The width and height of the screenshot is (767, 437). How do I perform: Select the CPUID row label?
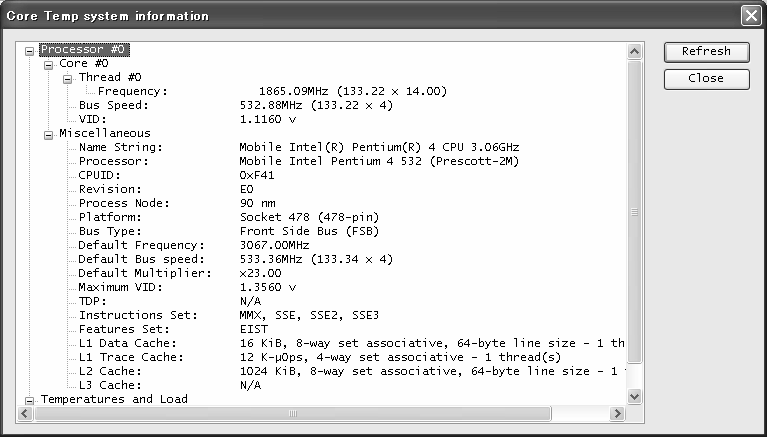[99, 175]
